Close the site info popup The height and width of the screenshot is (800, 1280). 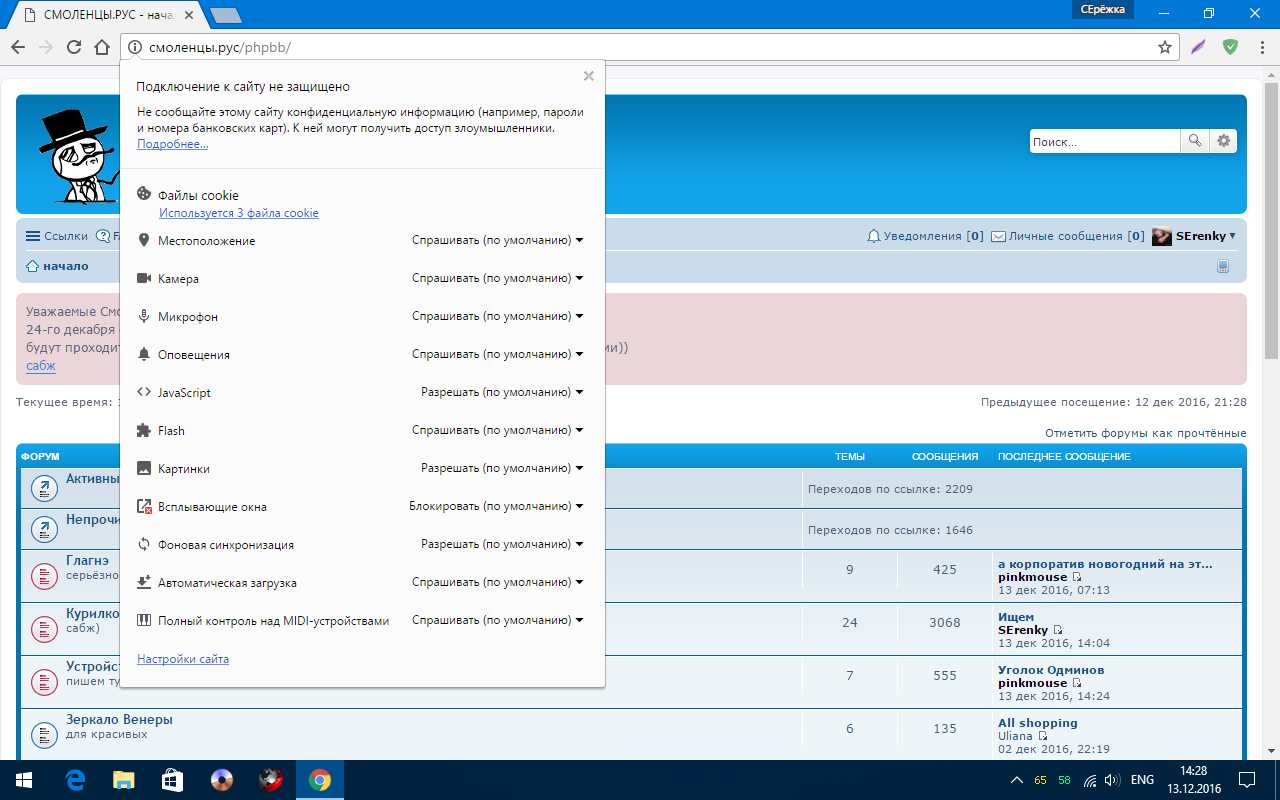(588, 76)
